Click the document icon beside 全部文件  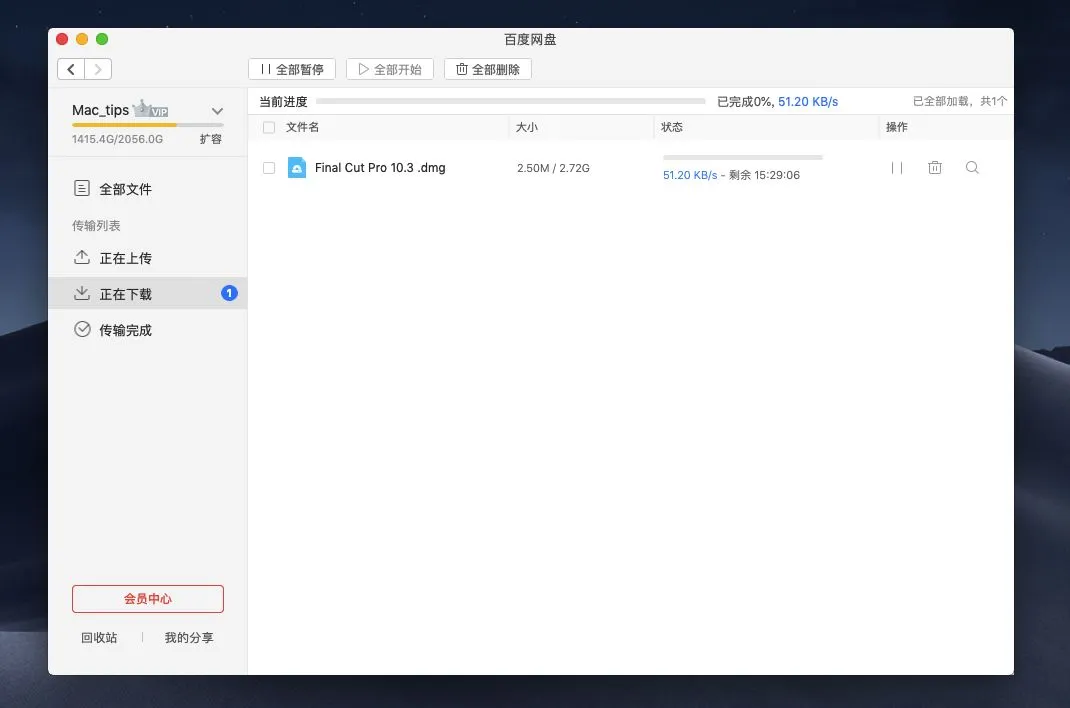[82, 188]
